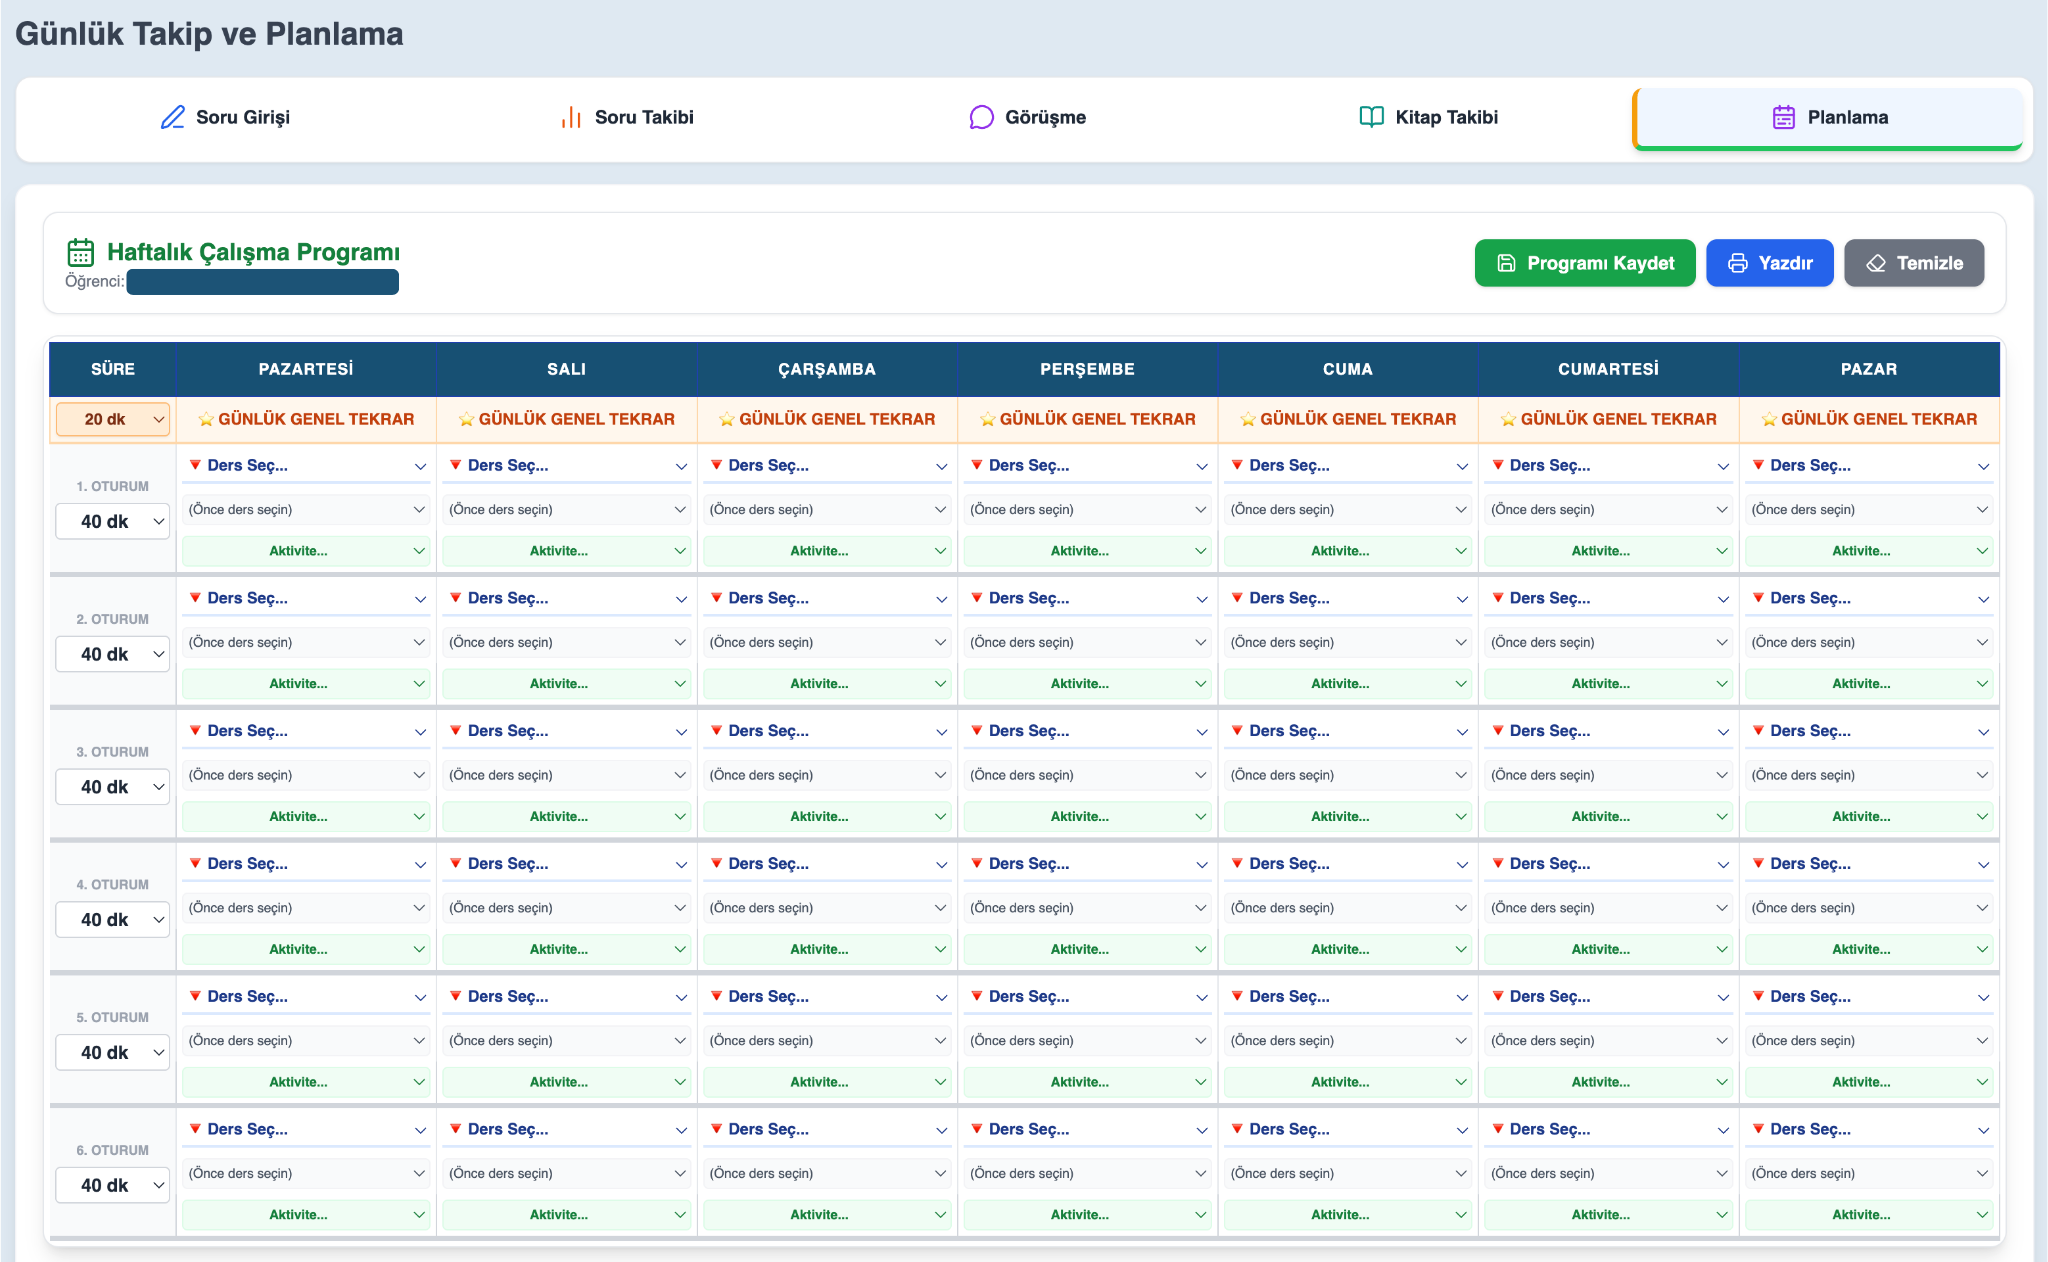Screen dimensions: 2048x1262
Task: Open the 40 dk dropdown for 1. OTURUM
Action: [x=112, y=520]
